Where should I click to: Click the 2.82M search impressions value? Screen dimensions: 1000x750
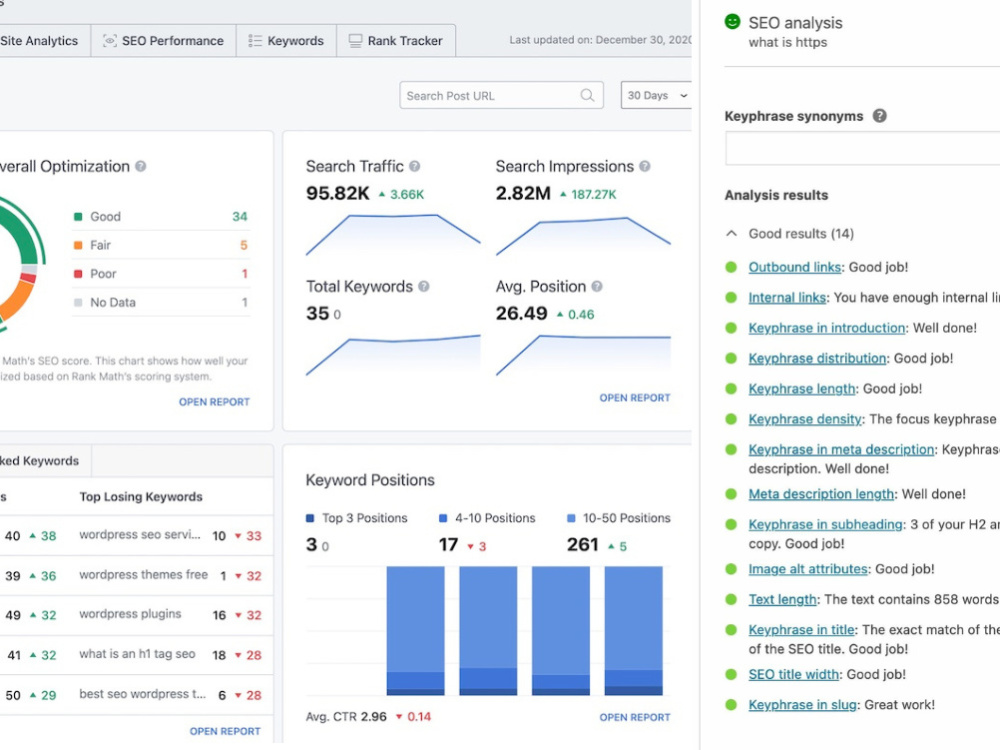point(523,193)
